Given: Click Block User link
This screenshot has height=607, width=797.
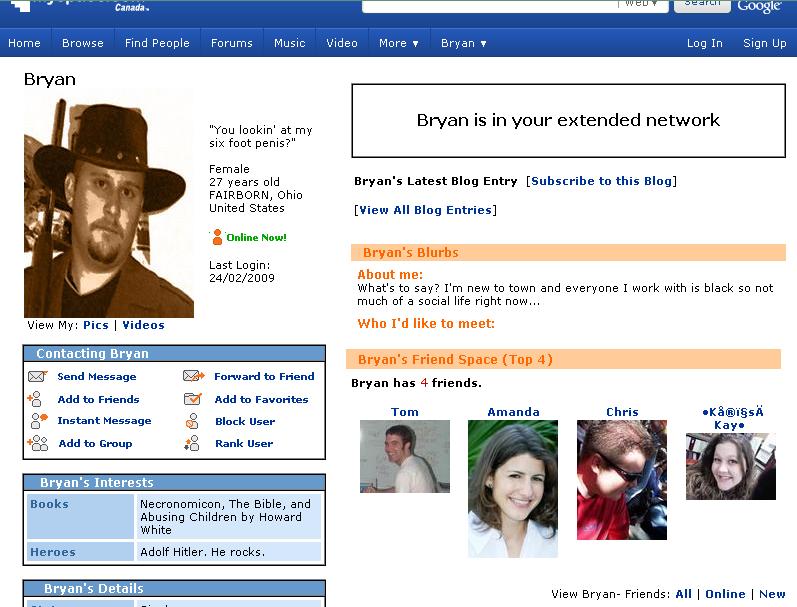Looking at the screenshot, I should (245, 421).
